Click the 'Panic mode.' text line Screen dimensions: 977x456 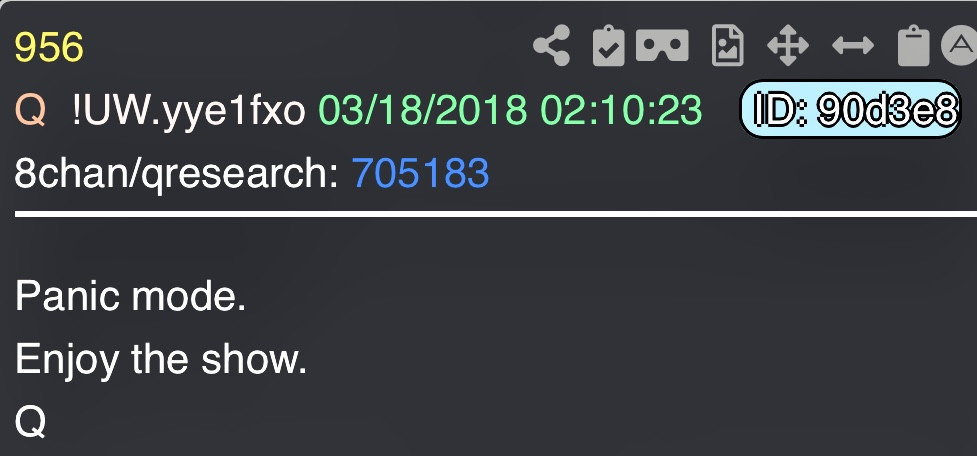pos(130,296)
